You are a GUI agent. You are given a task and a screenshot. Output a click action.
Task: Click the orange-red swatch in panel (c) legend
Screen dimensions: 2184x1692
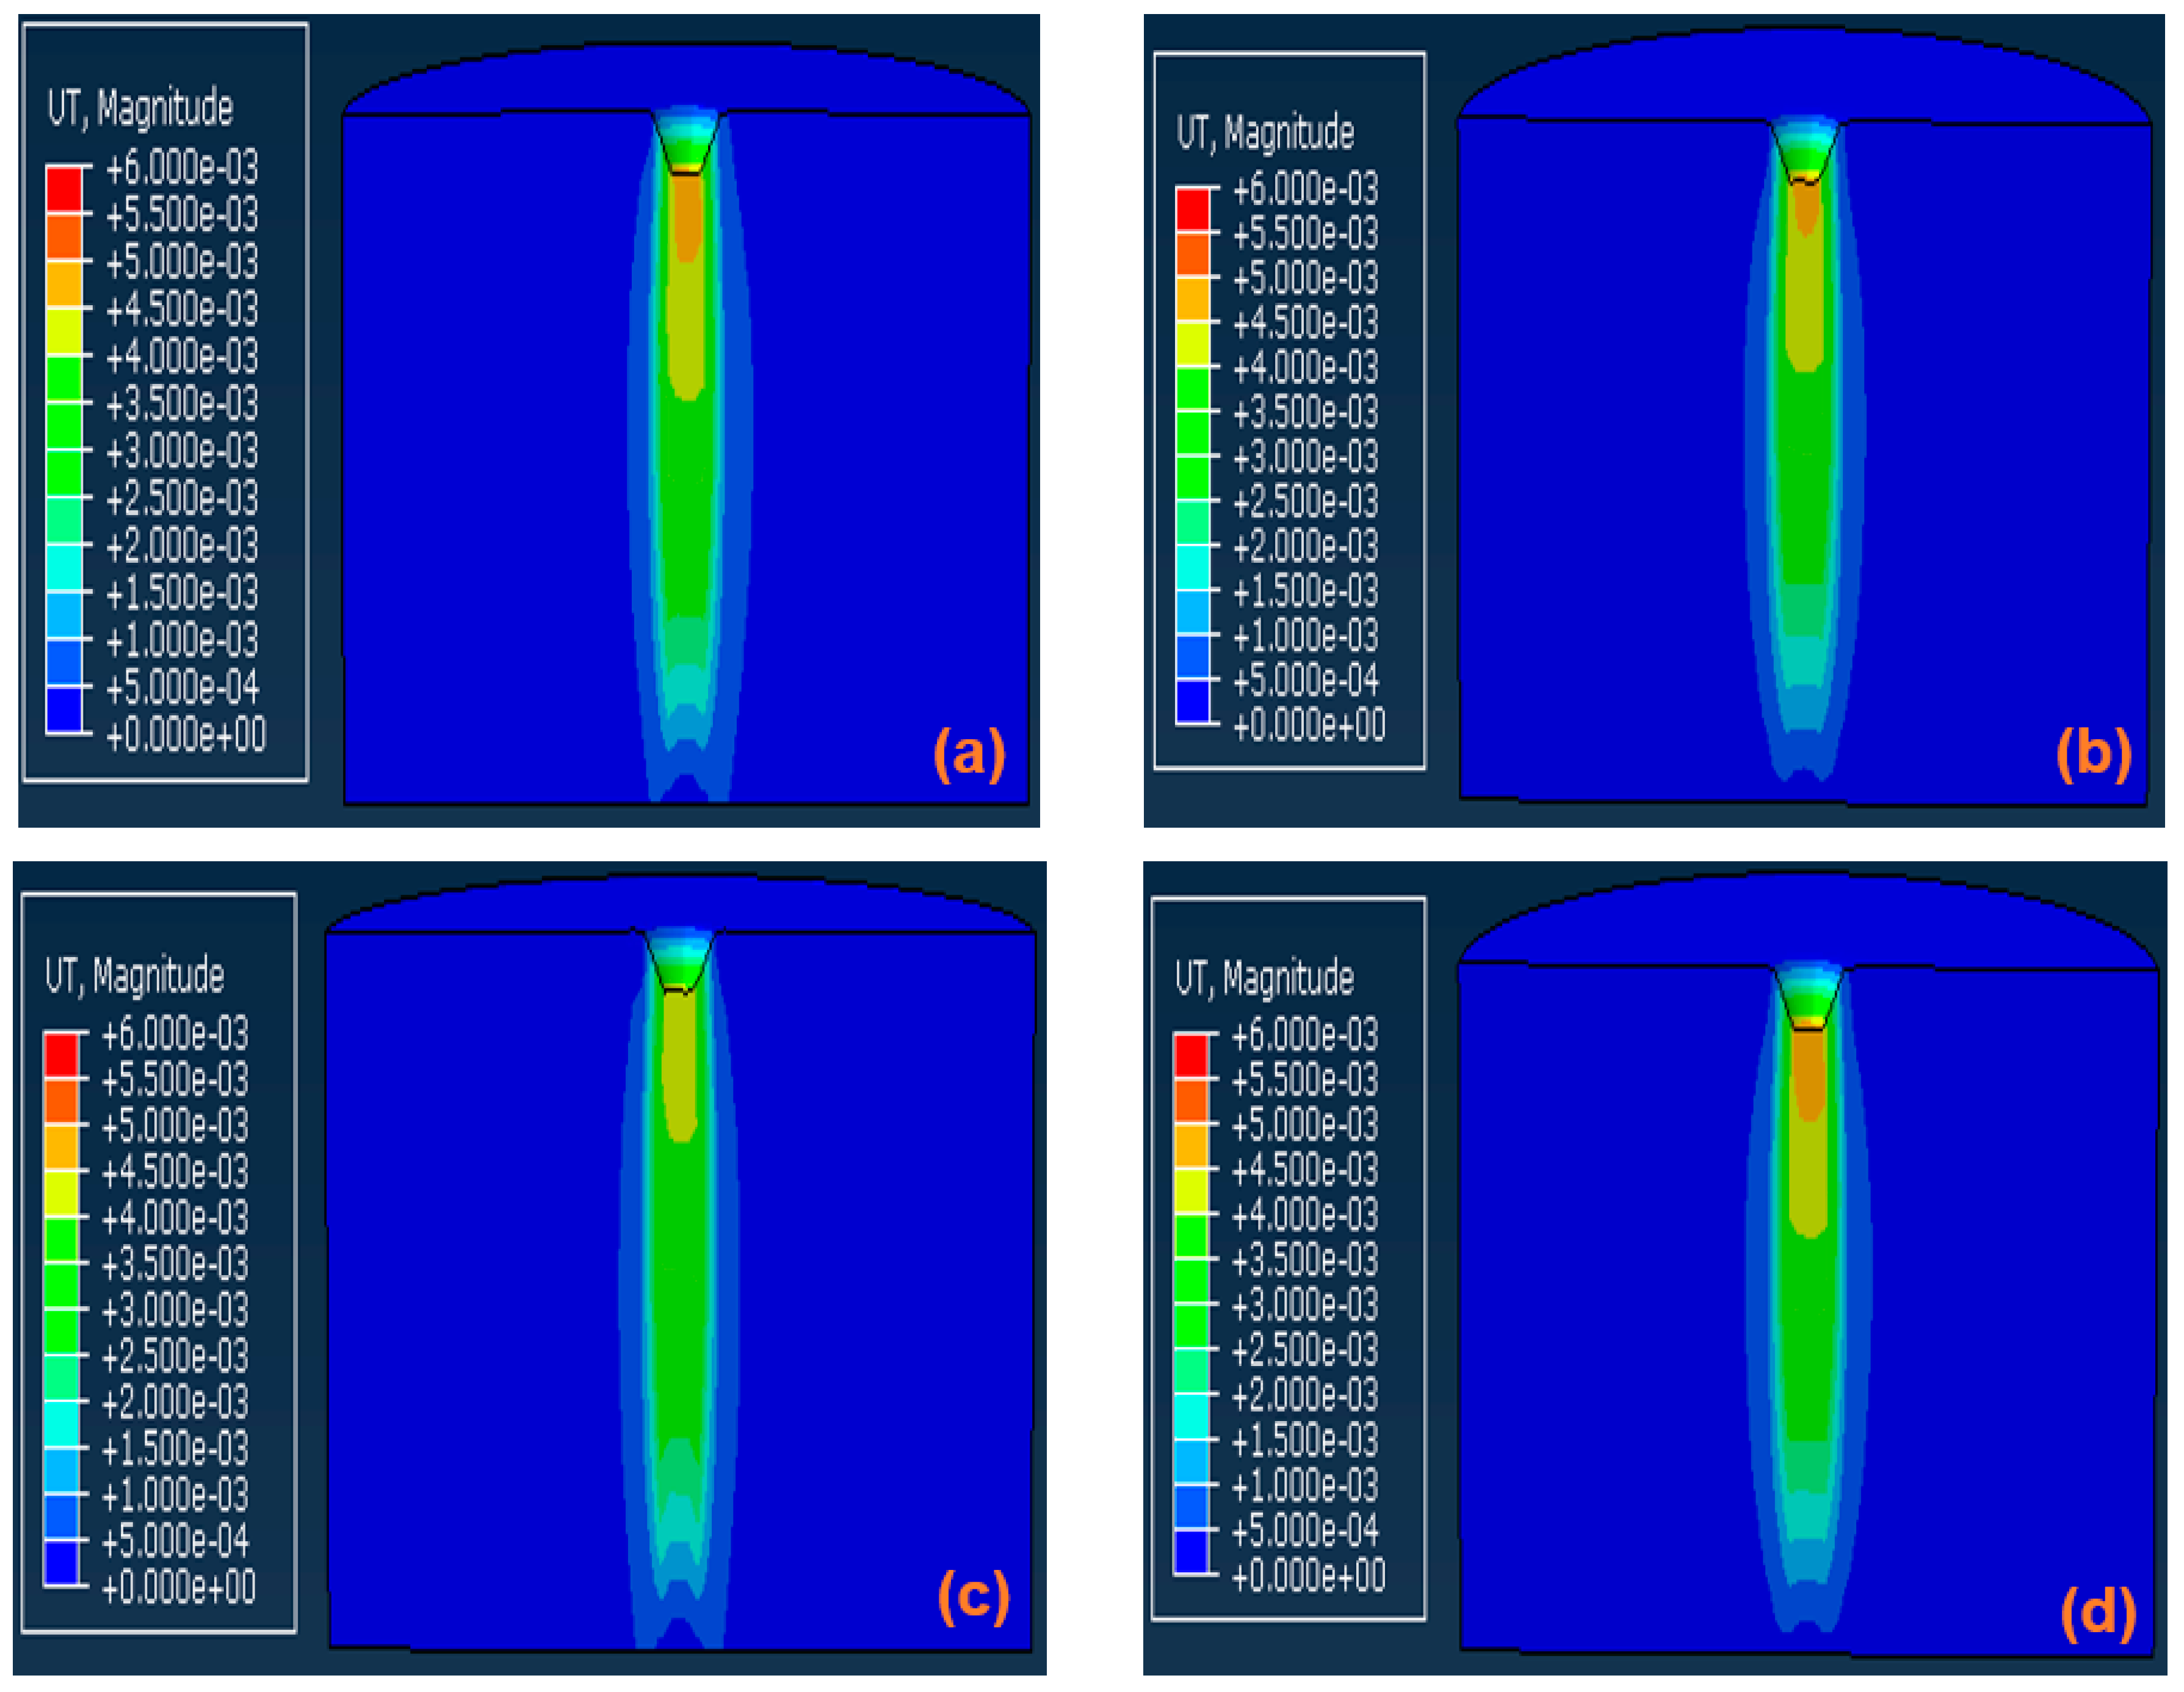click(61, 1100)
